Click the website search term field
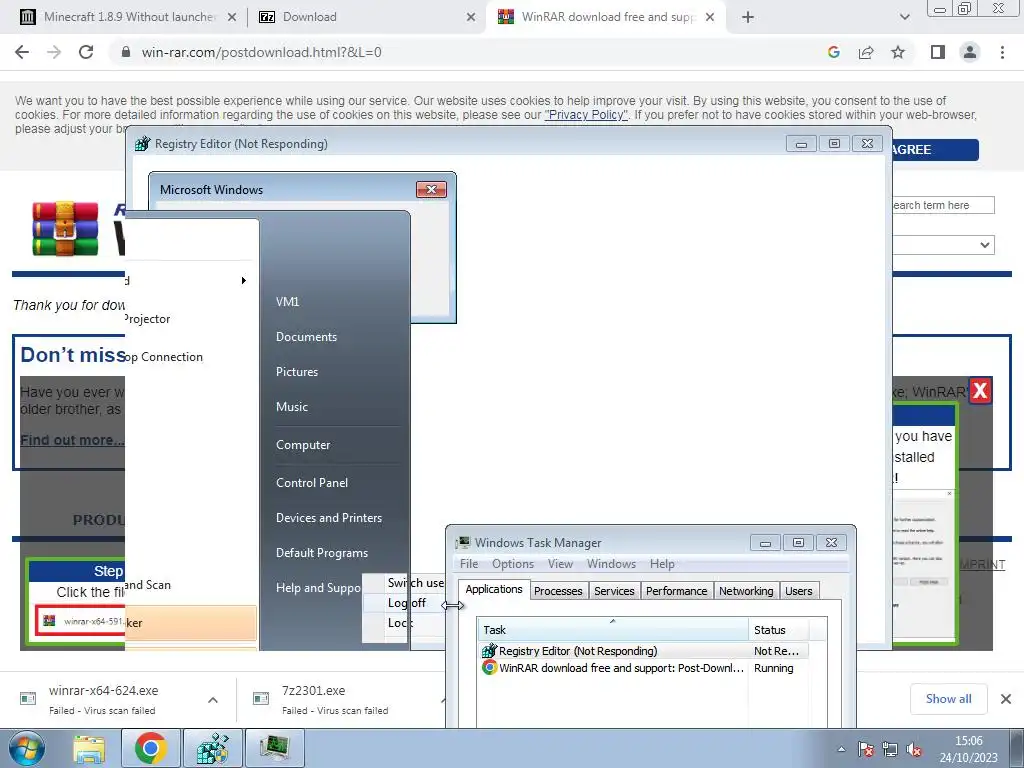Viewport: 1024px width, 768px height. tap(943, 205)
